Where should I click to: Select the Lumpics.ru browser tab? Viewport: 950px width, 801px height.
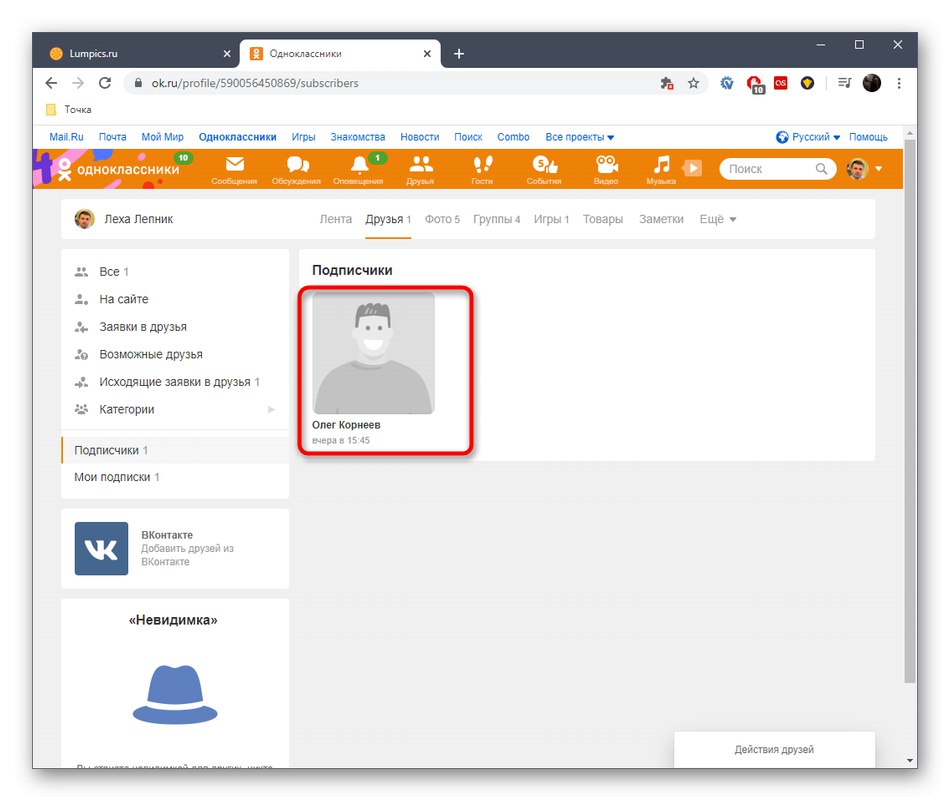tap(139, 53)
